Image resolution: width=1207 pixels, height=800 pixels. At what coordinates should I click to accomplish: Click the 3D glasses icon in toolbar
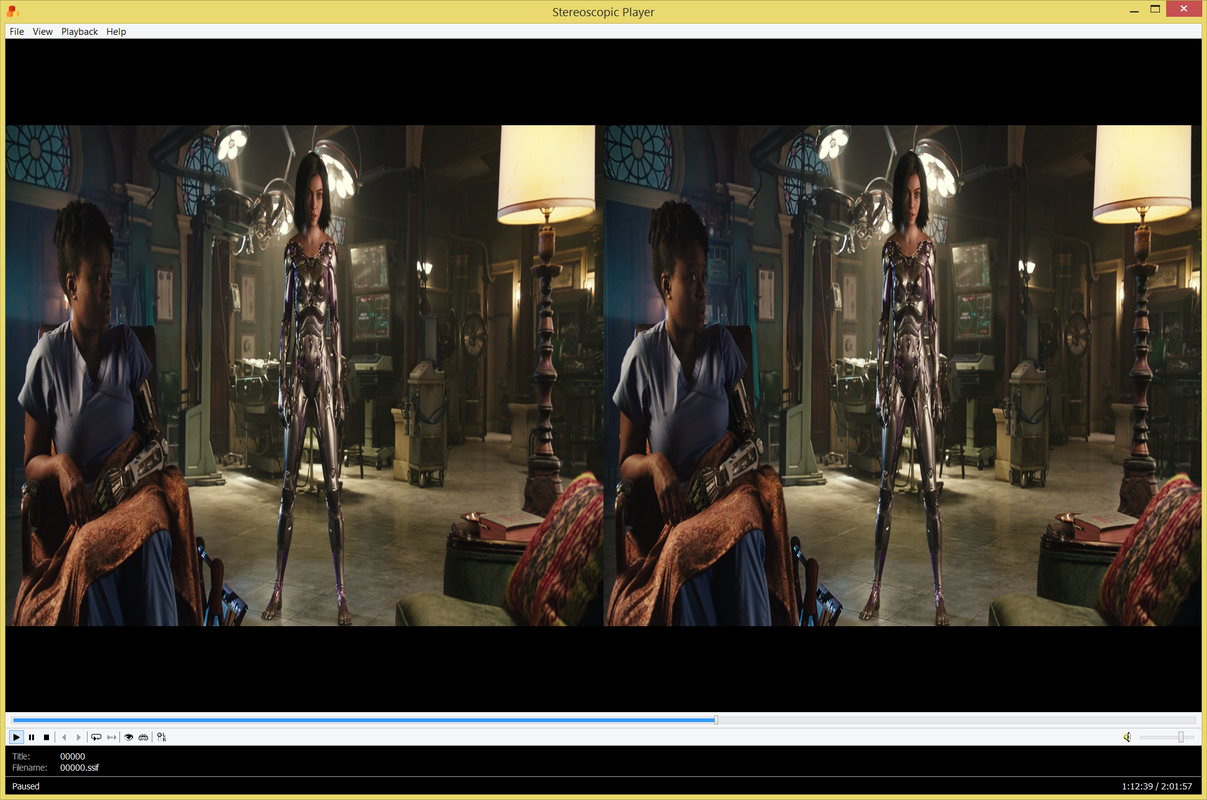pos(143,737)
